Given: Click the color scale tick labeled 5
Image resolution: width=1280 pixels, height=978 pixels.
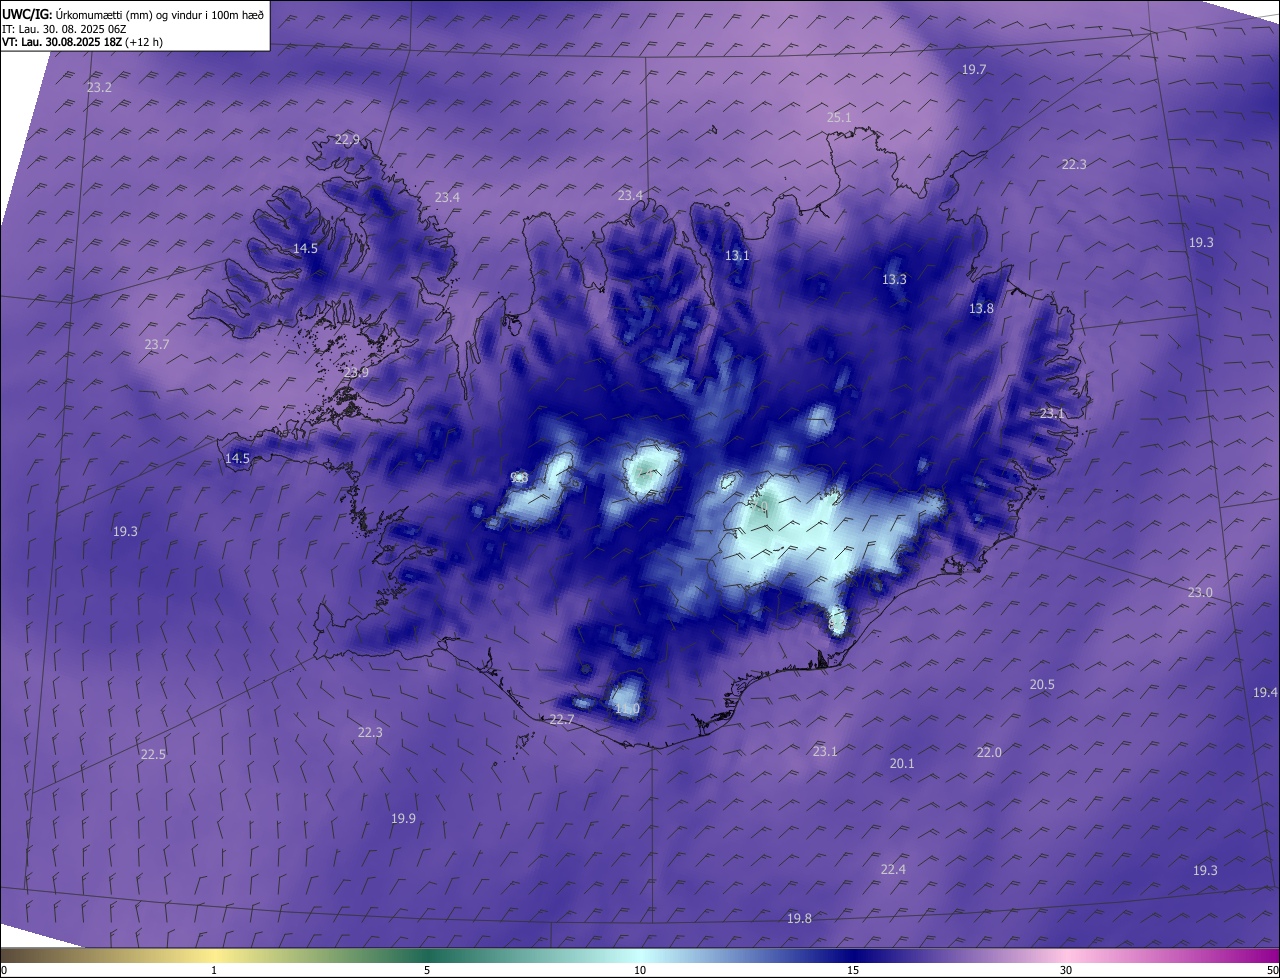Looking at the screenshot, I should pyautogui.click(x=427, y=971).
